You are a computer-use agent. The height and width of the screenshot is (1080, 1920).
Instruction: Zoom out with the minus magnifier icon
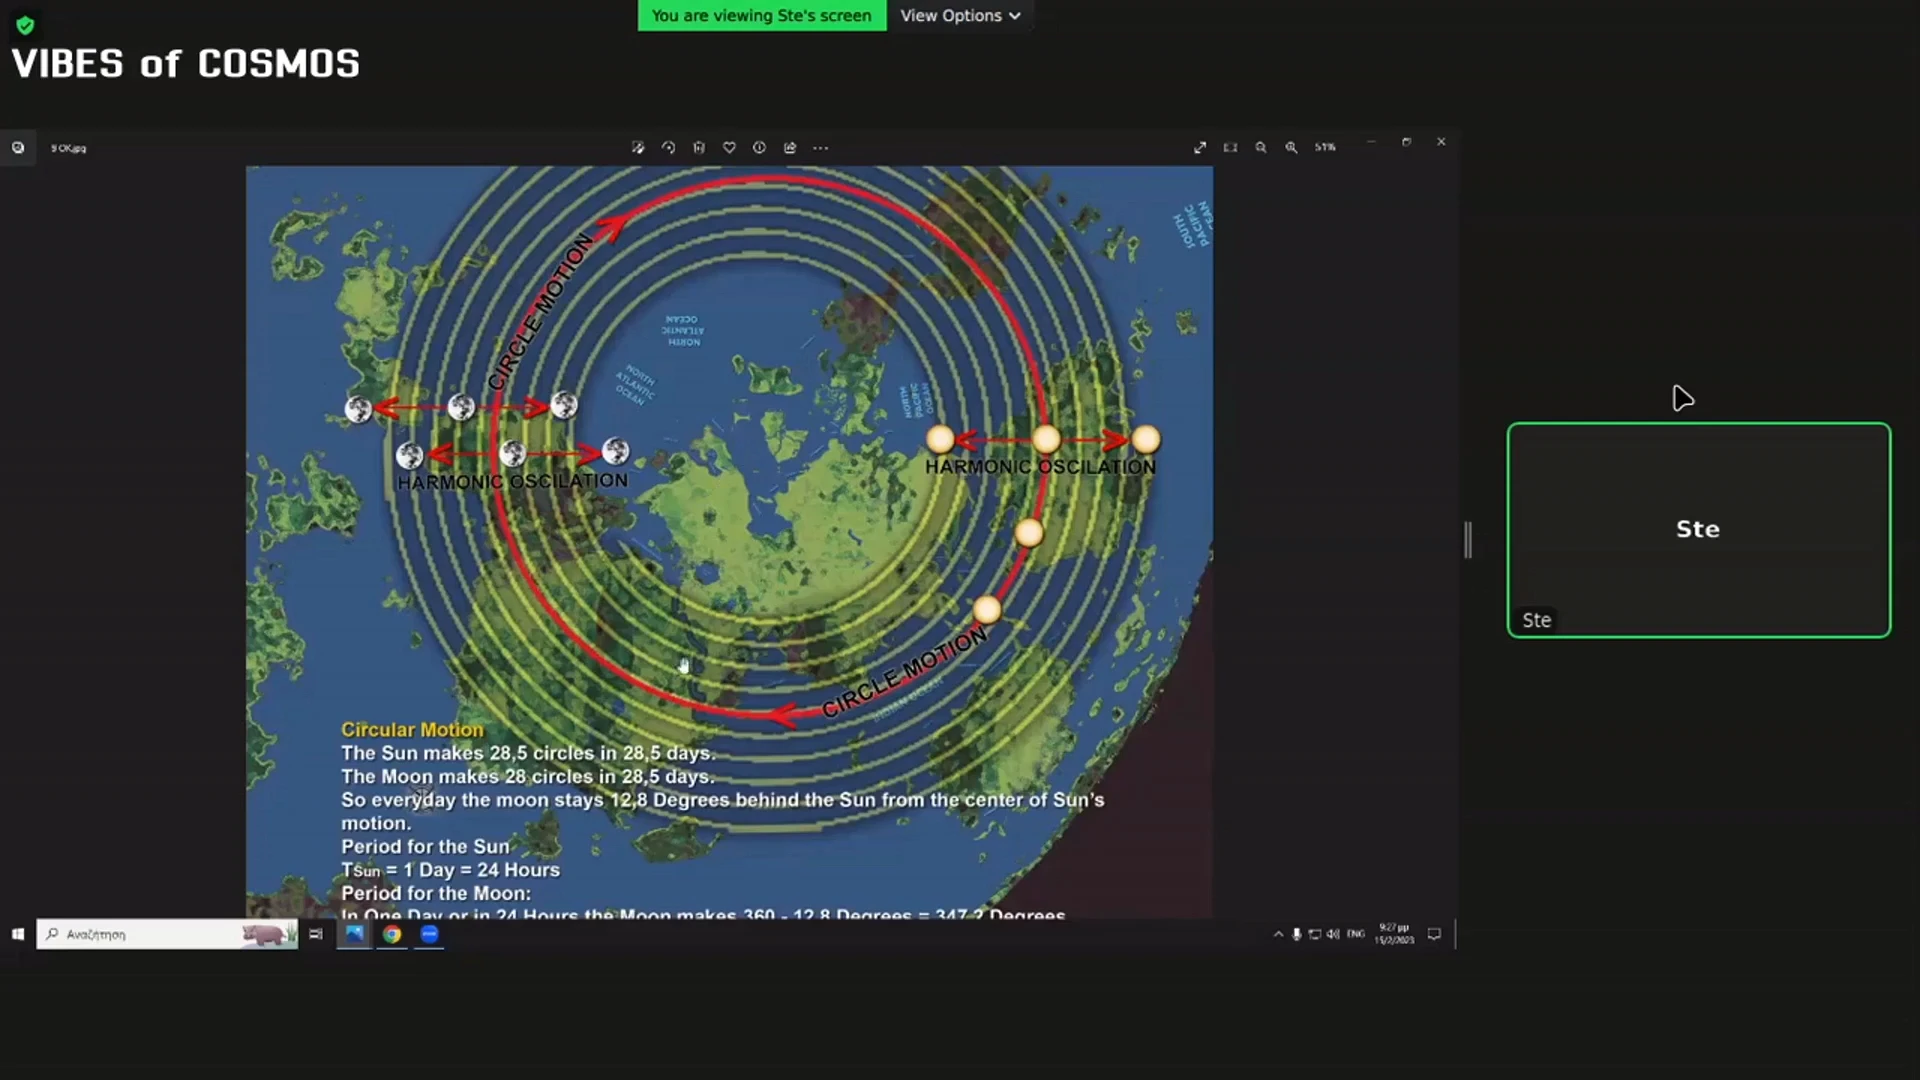(x=1261, y=148)
